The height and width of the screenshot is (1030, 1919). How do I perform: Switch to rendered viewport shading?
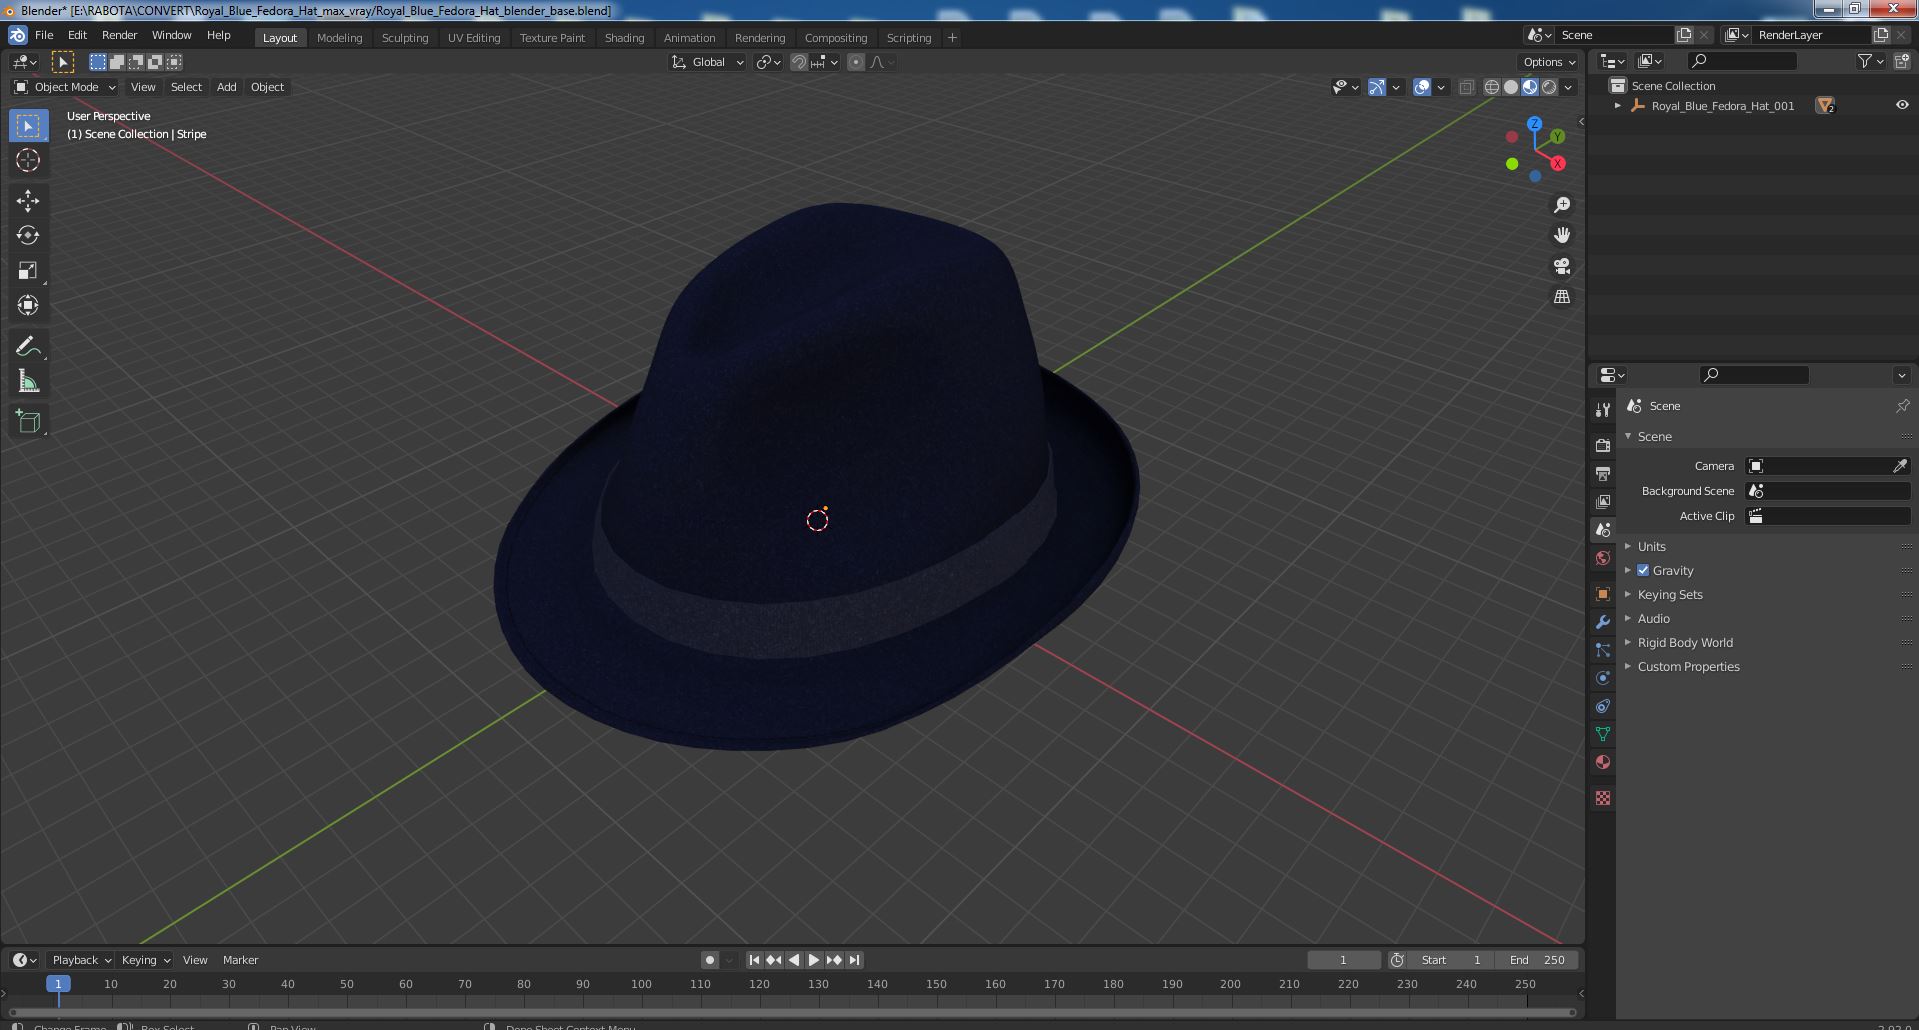tap(1549, 87)
